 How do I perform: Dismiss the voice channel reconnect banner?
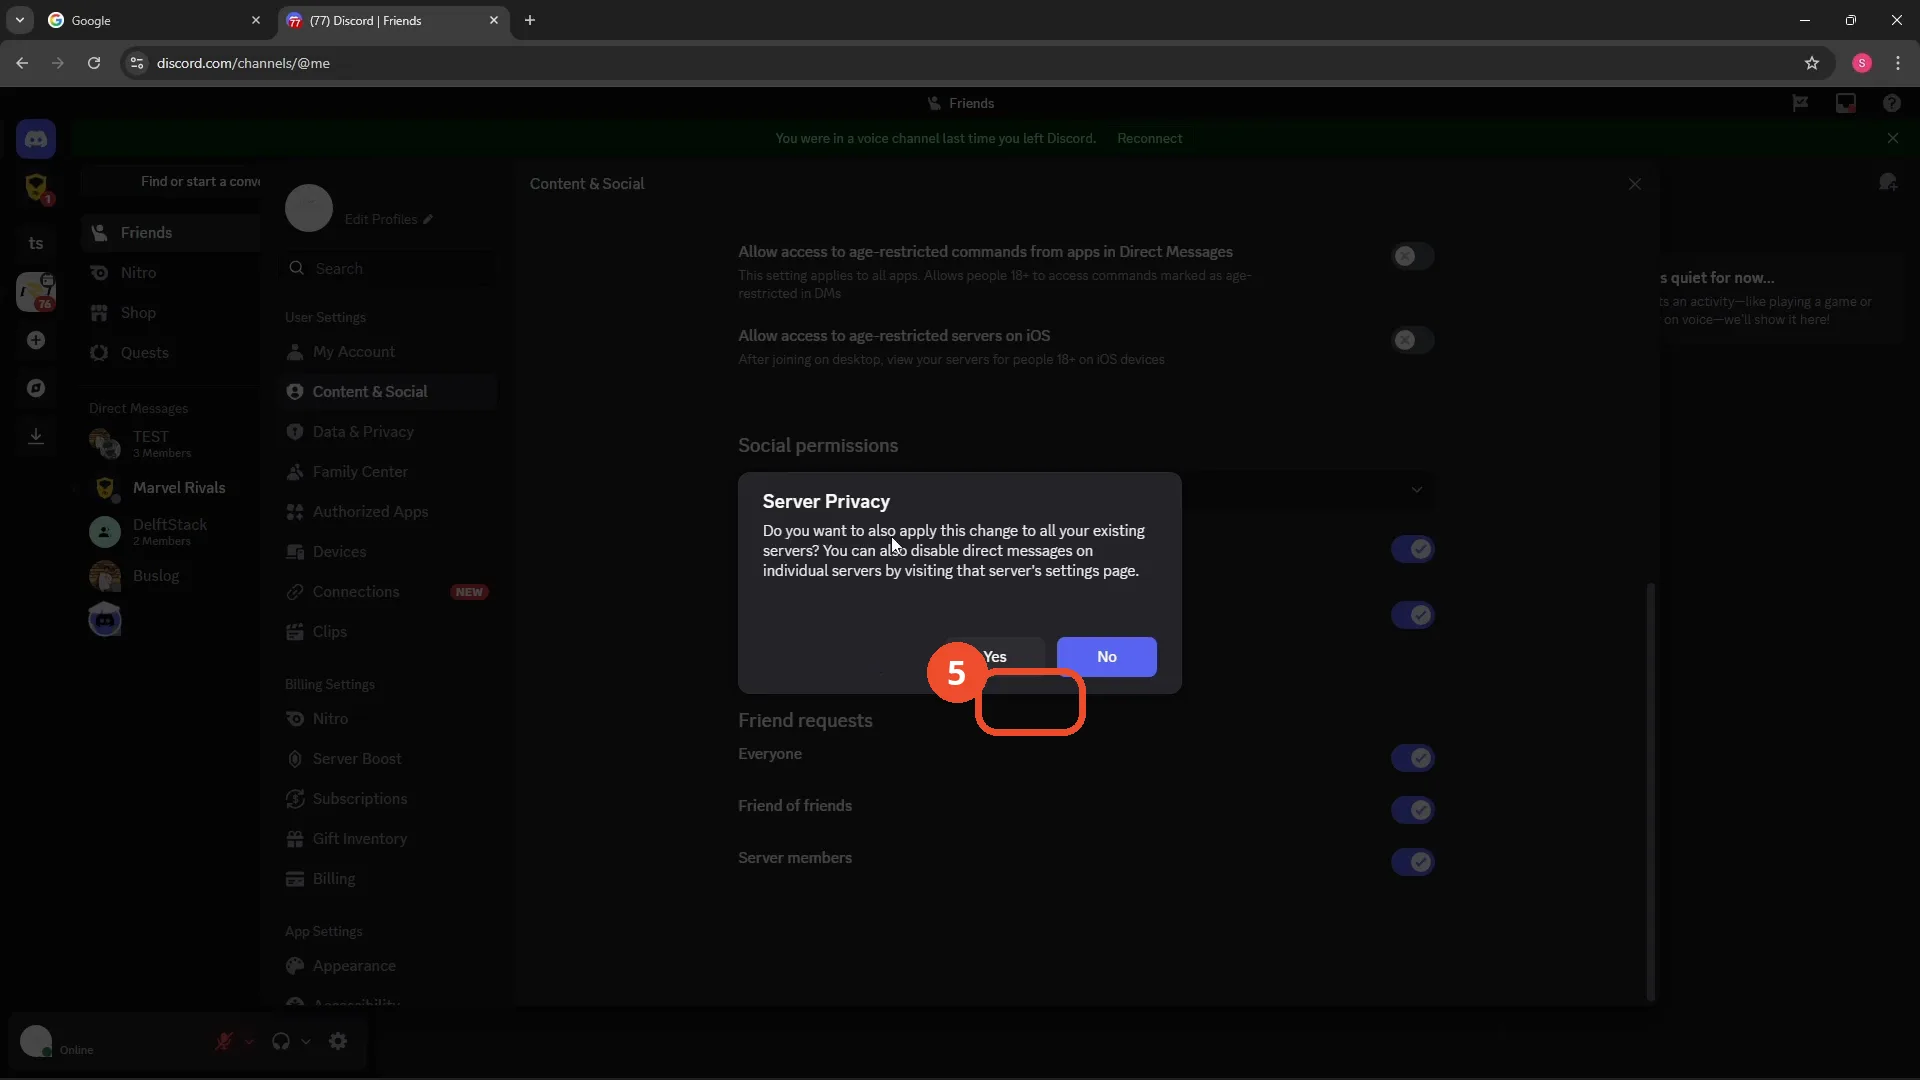click(1892, 138)
